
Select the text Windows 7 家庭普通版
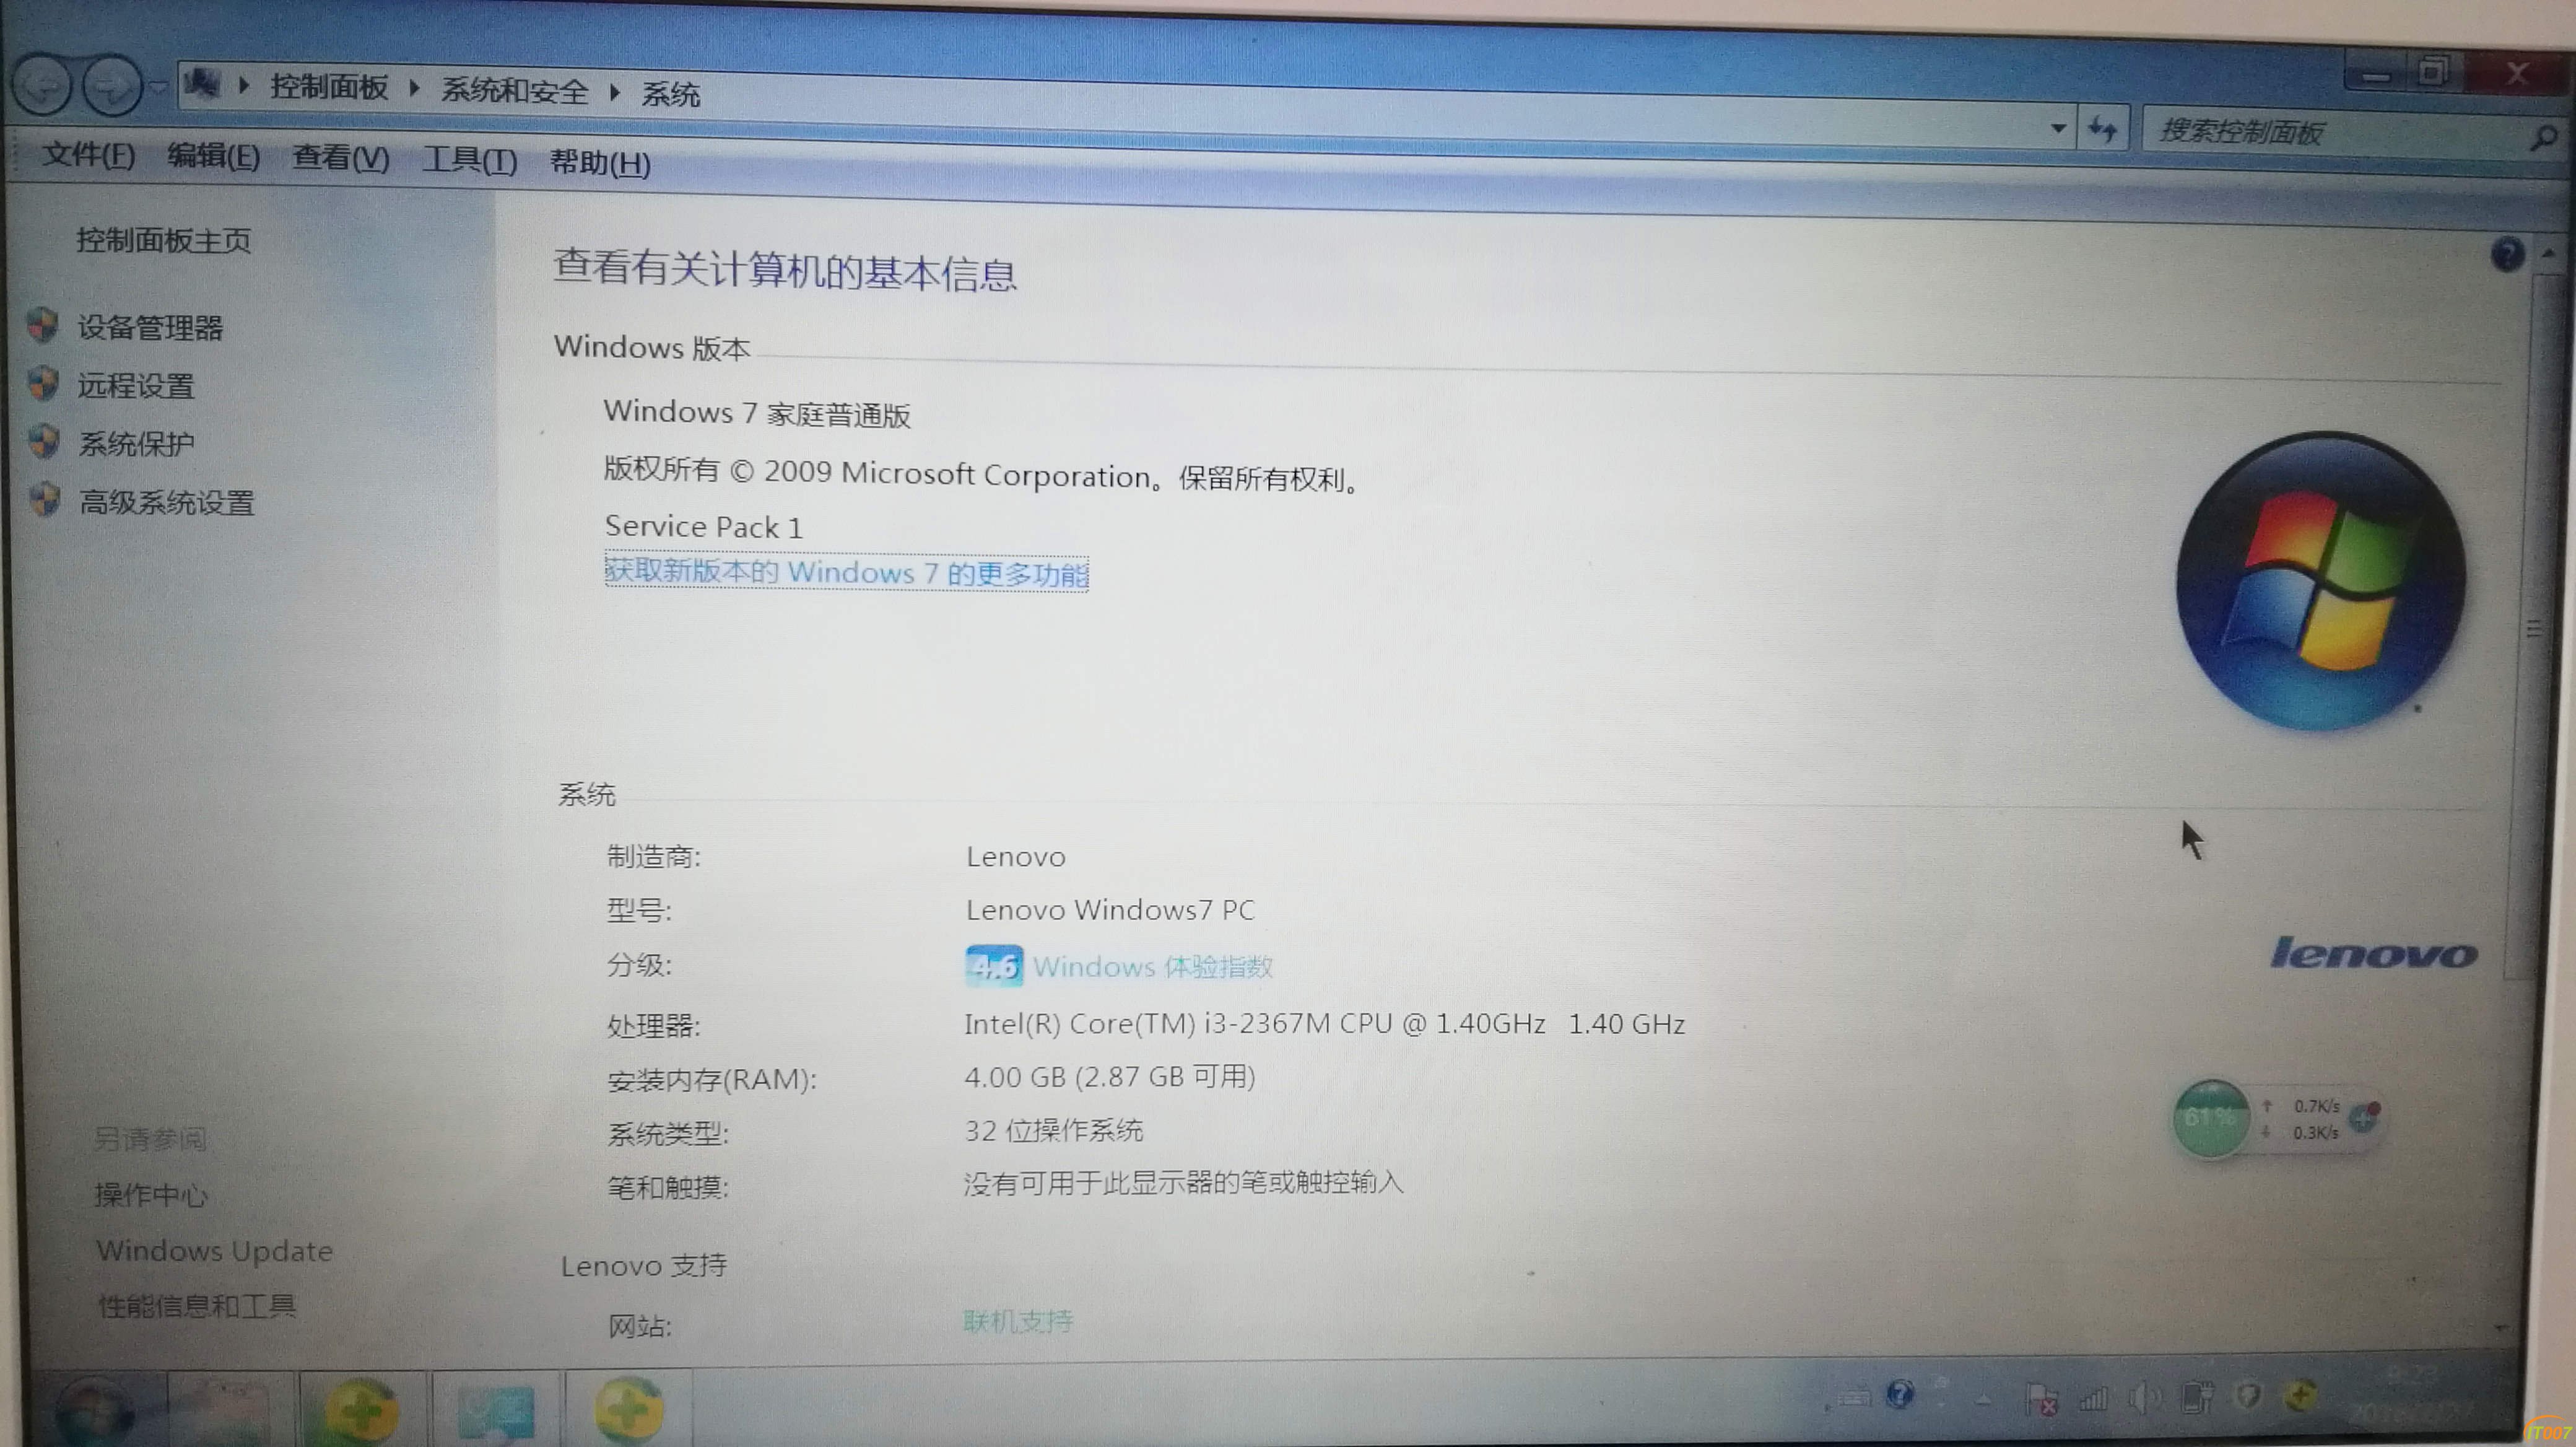[x=757, y=414]
